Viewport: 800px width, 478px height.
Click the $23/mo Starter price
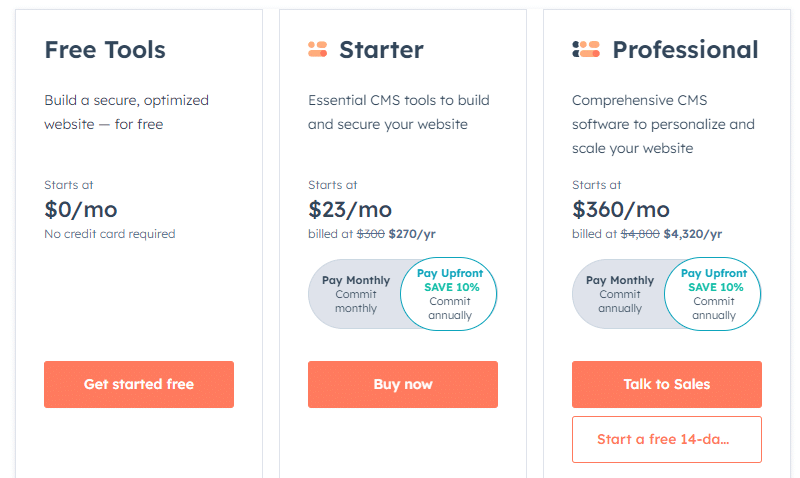point(350,210)
